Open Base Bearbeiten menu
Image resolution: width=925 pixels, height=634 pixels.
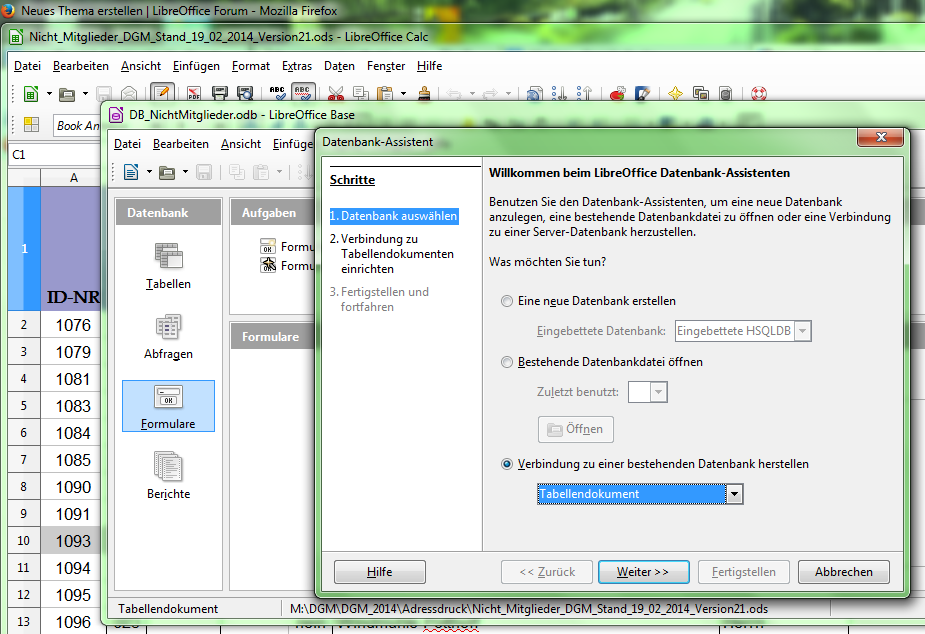181,144
